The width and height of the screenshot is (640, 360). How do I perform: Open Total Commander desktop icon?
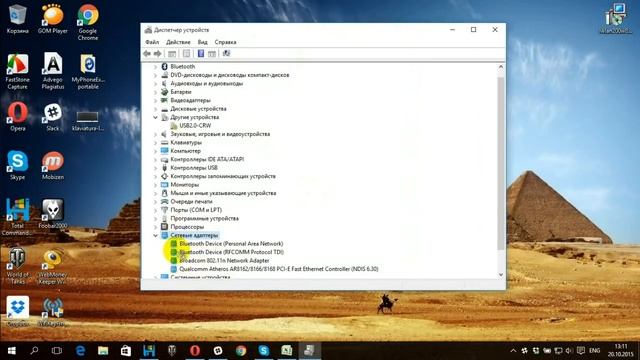pyautogui.click(x=17, y=217)
